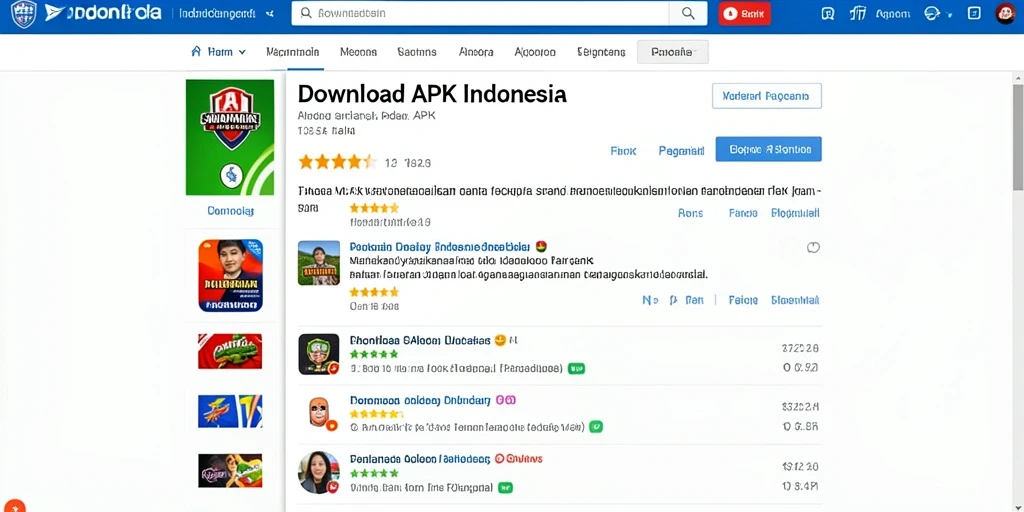
Task: Click the Home icon in the navigation bar
Action: point(195,52)
